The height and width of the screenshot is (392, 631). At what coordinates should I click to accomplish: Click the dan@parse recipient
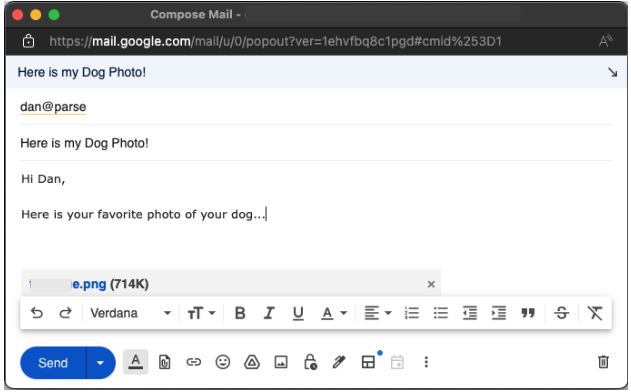(x=53, y=107)
